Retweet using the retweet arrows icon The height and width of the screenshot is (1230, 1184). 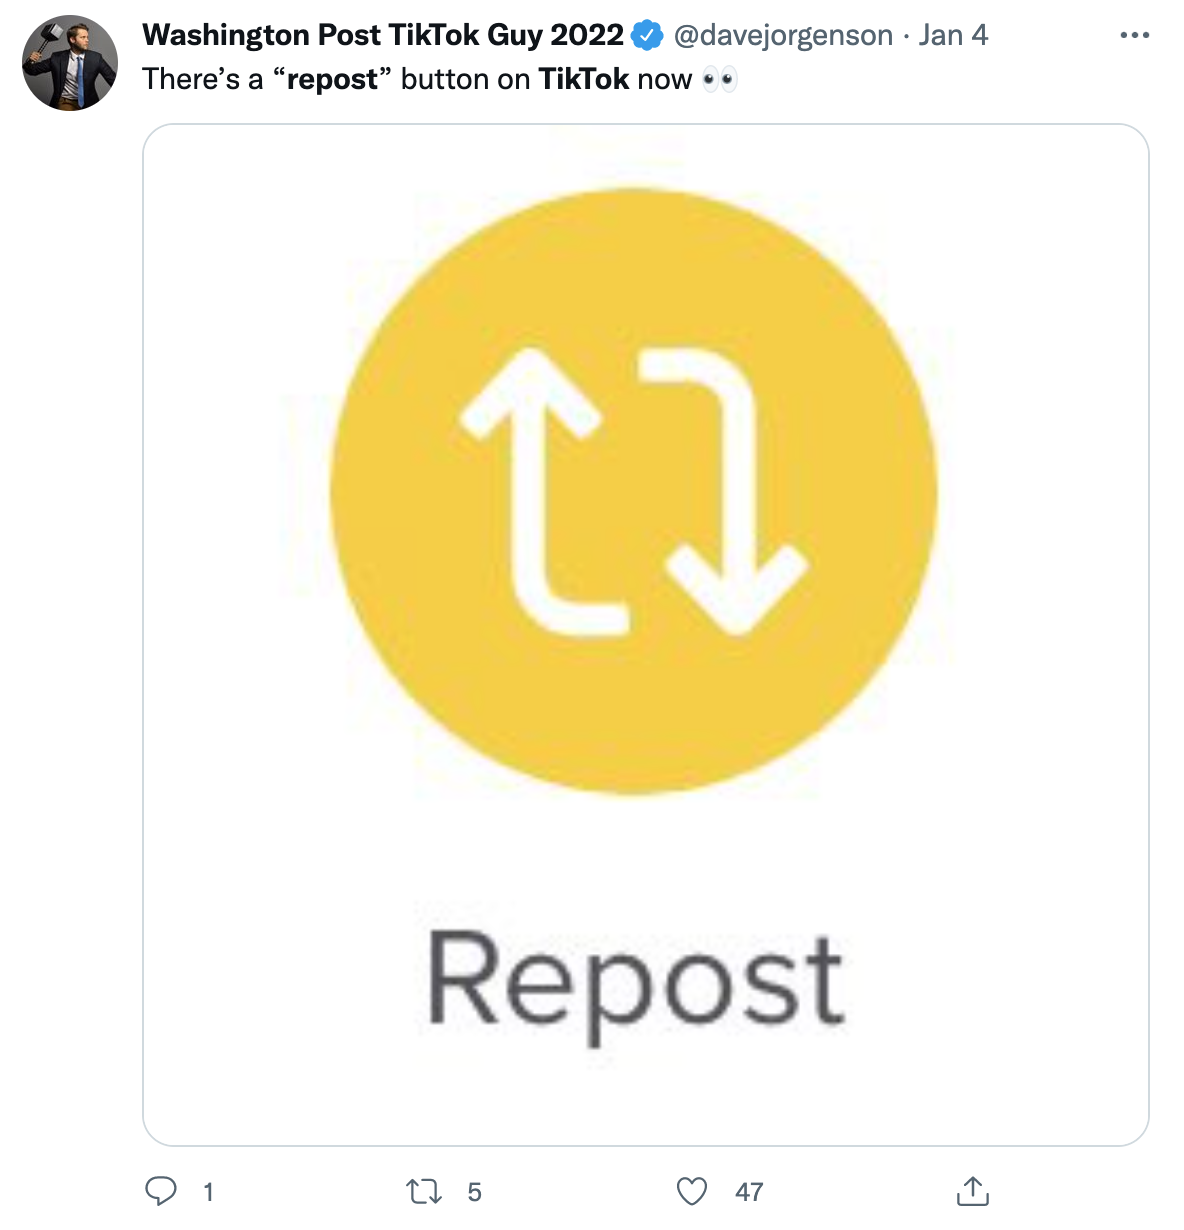423,1190
